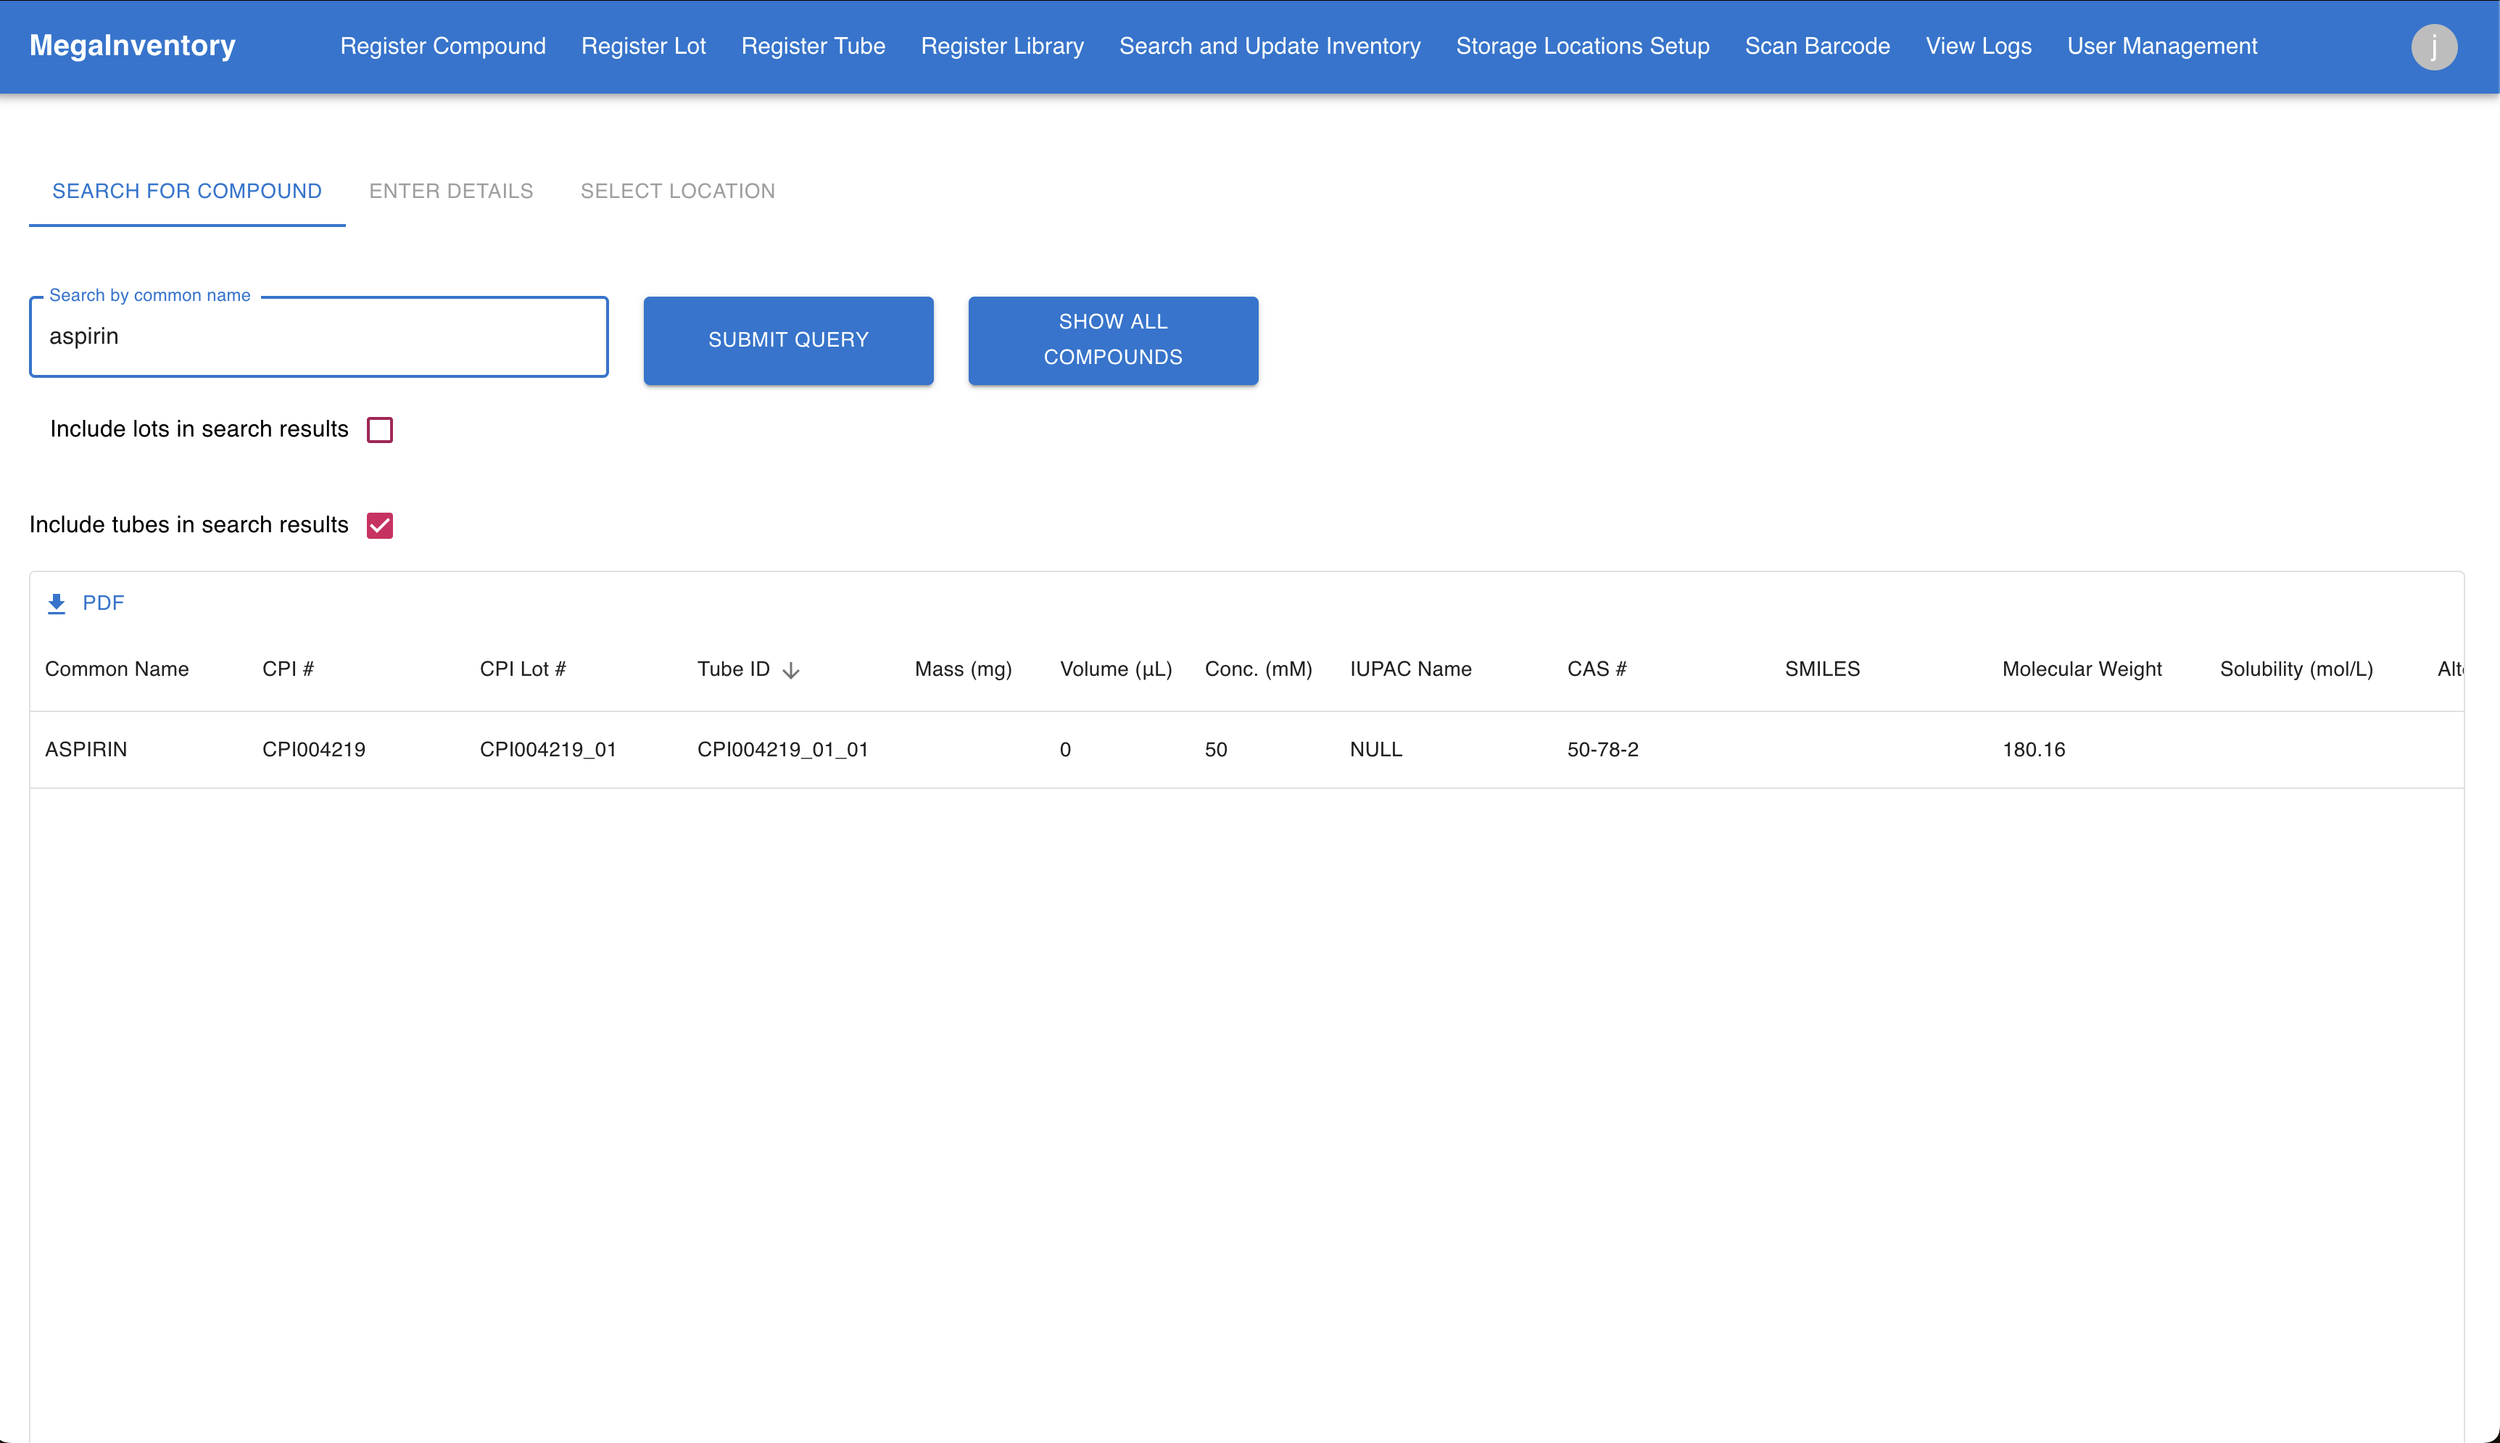Open Register Library page
The height and width of the screenshot is (1443, 2500).
pos(1002,47)
